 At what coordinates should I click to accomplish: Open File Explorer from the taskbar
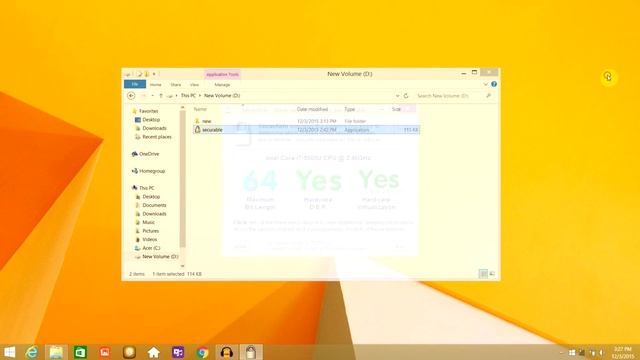[x=56, y=352]
